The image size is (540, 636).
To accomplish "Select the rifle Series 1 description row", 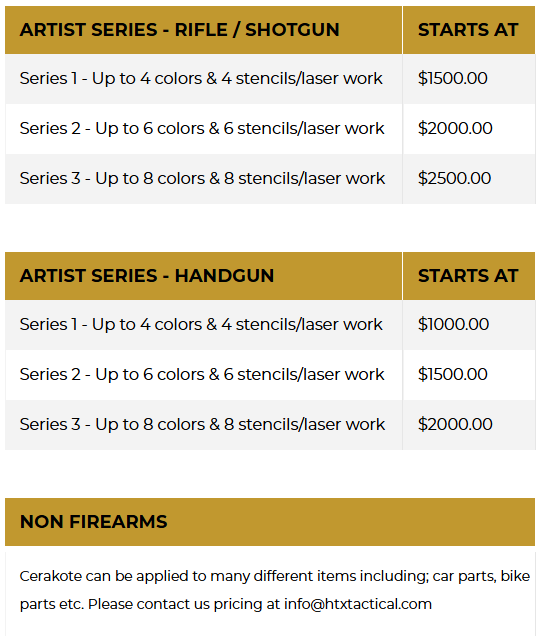I will click(x=201, y=78).
